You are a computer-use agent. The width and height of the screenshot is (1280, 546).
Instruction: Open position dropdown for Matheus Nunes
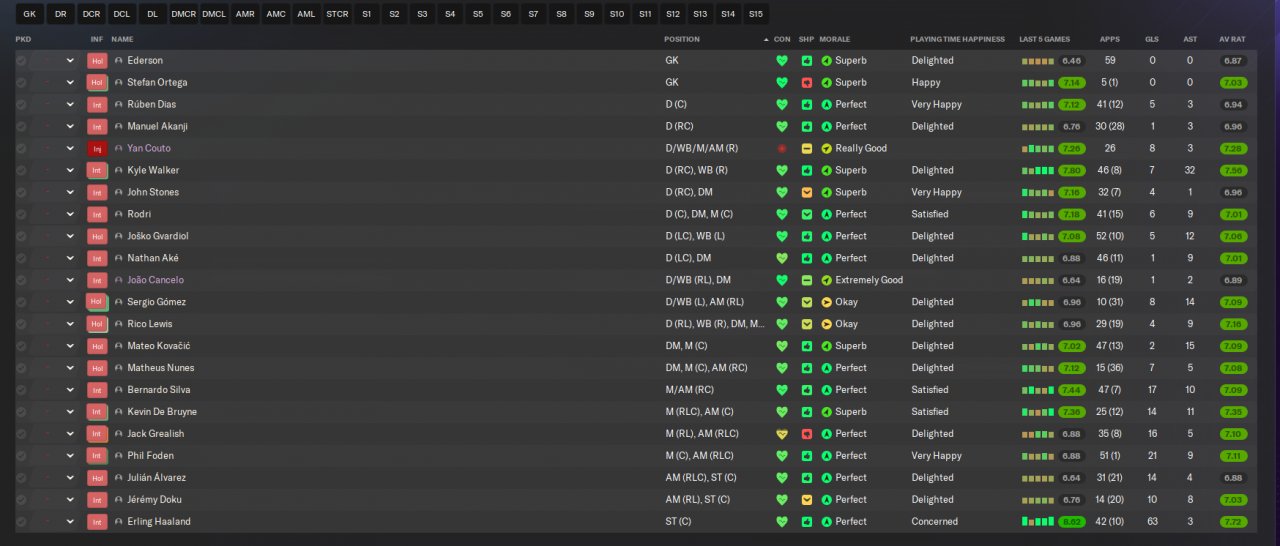(70, 368)
